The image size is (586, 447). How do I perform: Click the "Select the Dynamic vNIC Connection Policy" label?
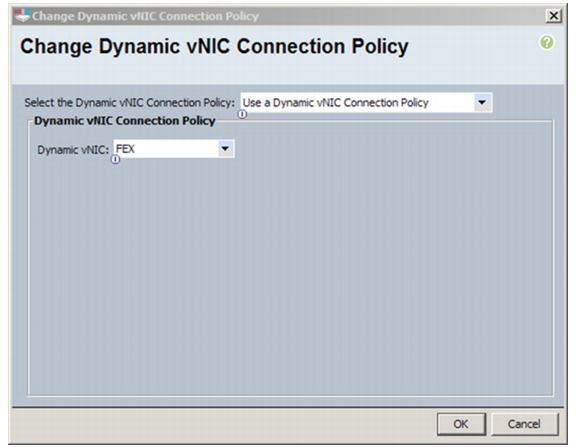click(129, 102)
